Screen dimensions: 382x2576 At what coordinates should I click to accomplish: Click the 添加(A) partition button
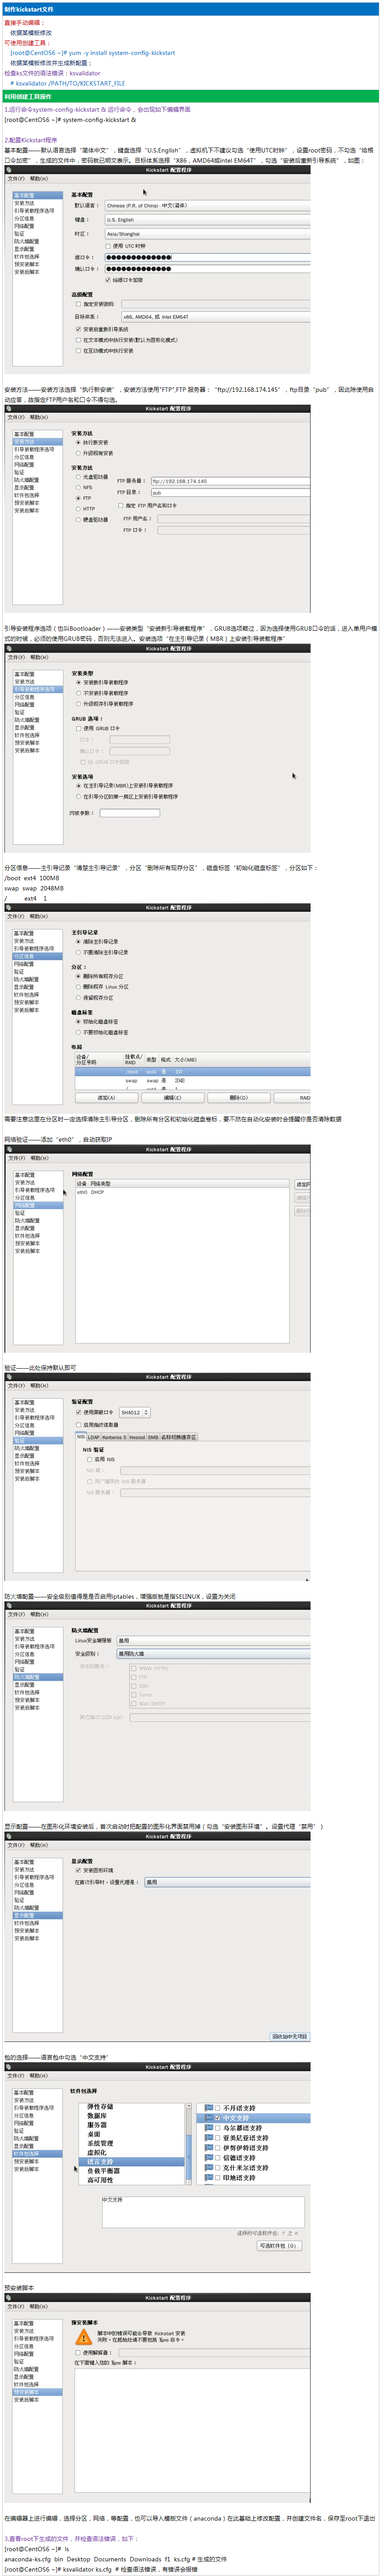tap(106, 1098)
